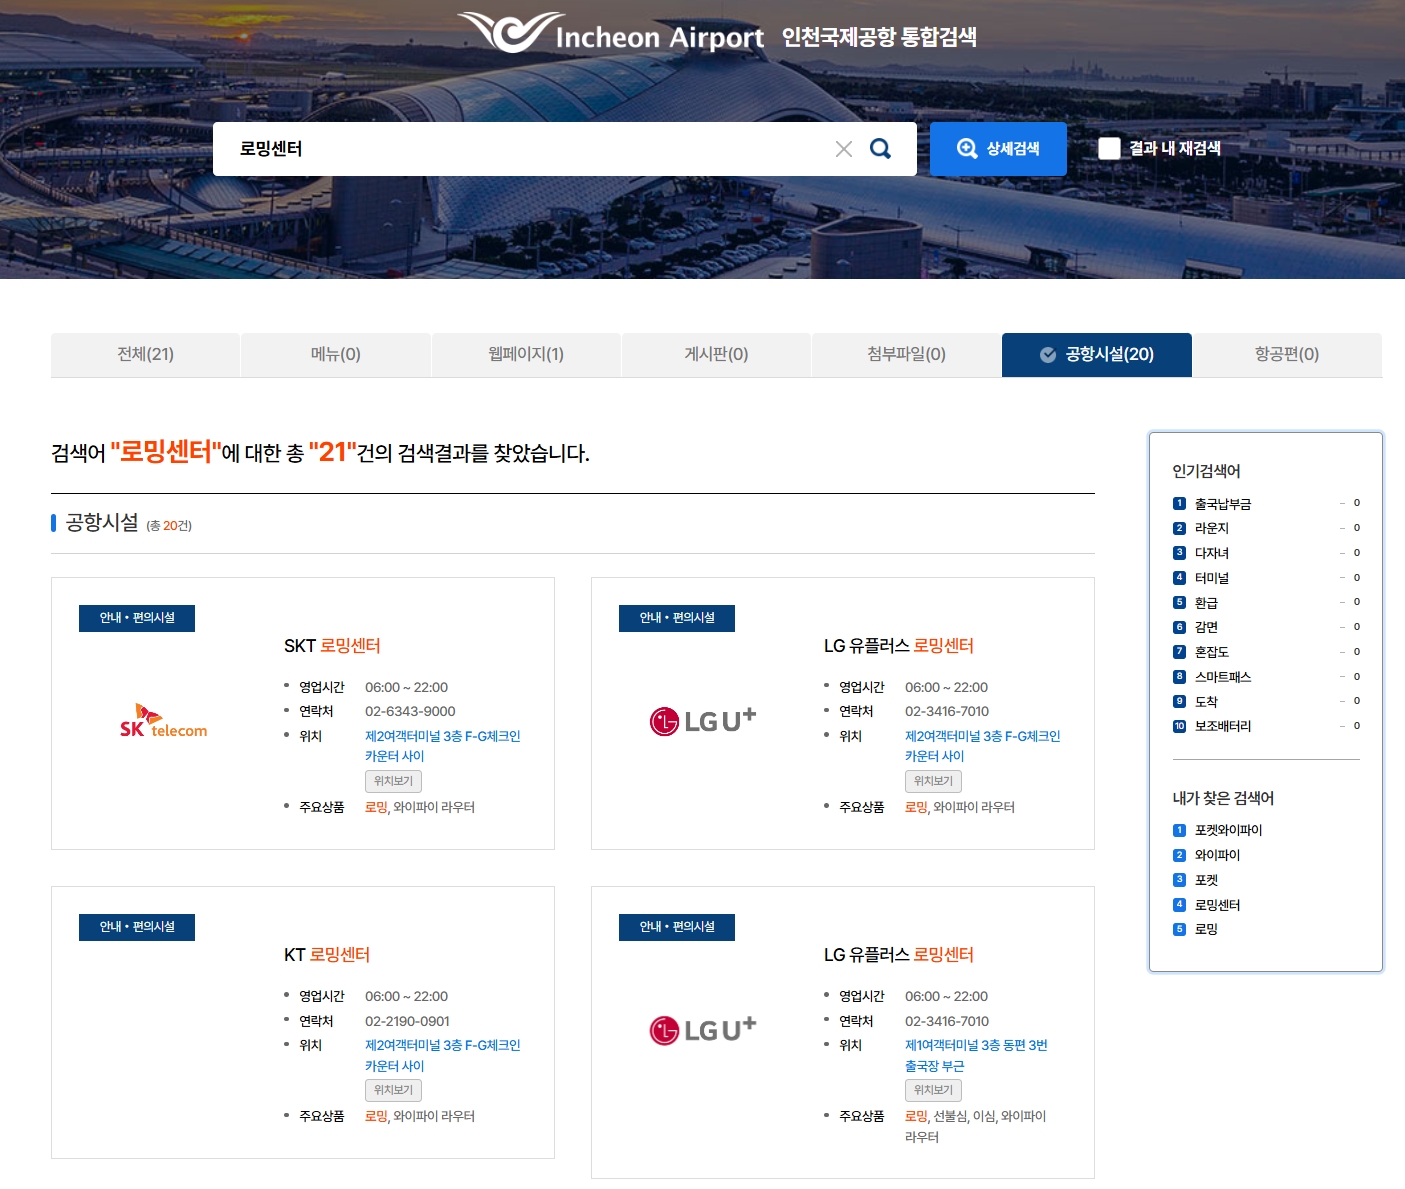The height and width of the screenshot is (1189, 1405).
Task: Switch to the 전체(21) tab
Action: pyautogui.click(x=145, y=354)
